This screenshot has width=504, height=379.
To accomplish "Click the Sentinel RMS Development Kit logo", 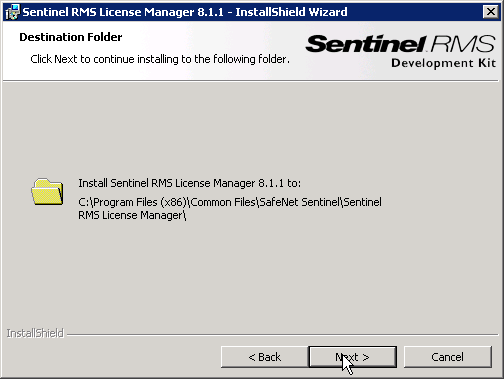I will pos(401,51).
